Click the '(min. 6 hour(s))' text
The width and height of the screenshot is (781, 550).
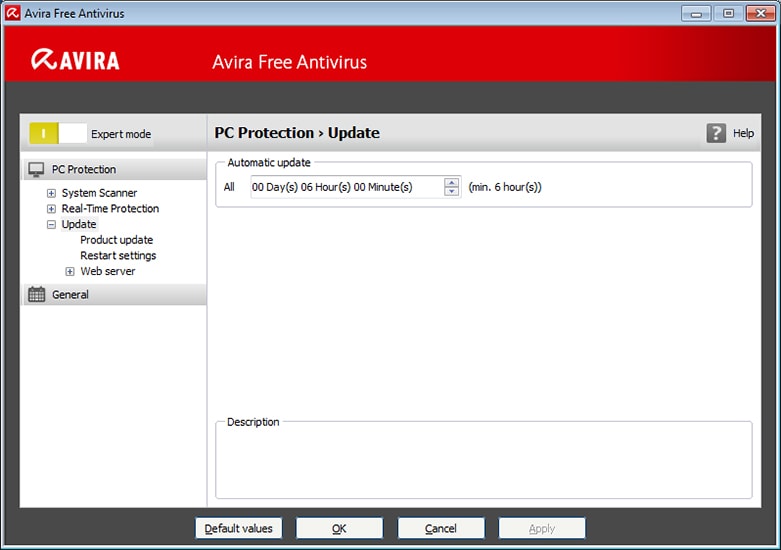[505, 187]
